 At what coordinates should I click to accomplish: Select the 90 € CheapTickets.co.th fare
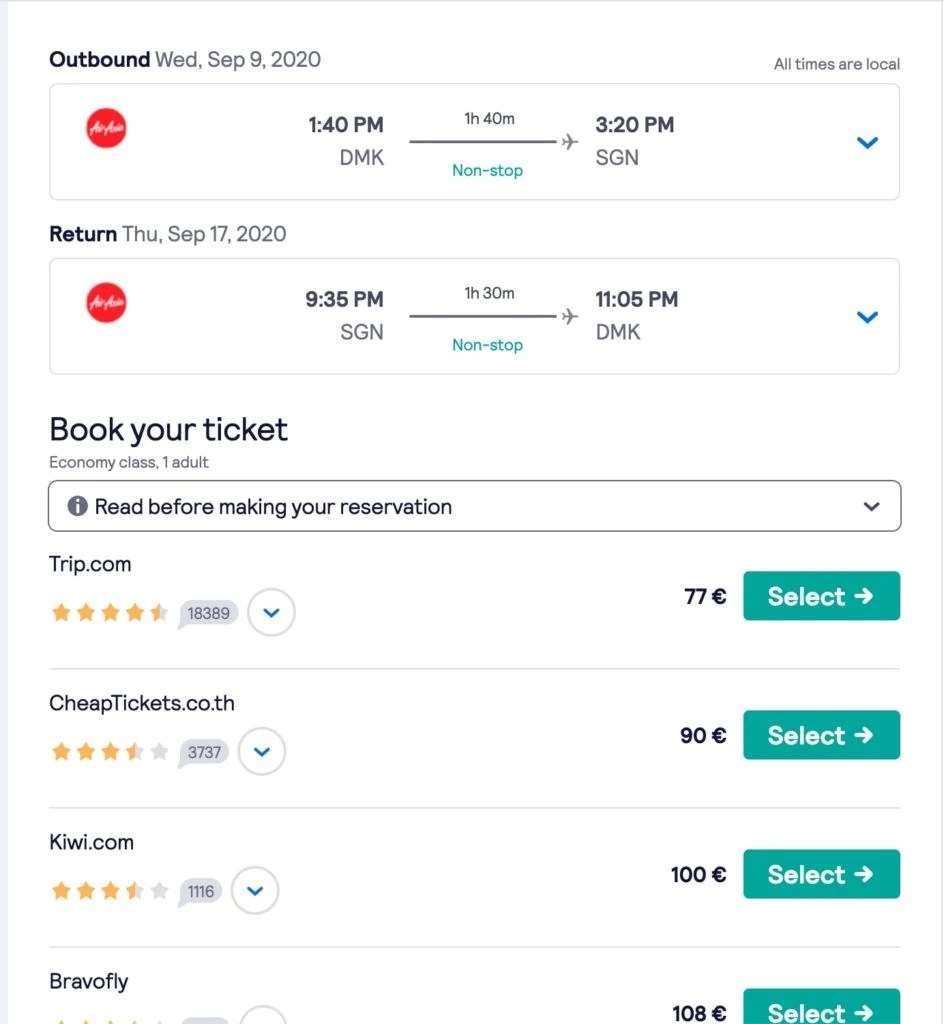pos(821,735)
